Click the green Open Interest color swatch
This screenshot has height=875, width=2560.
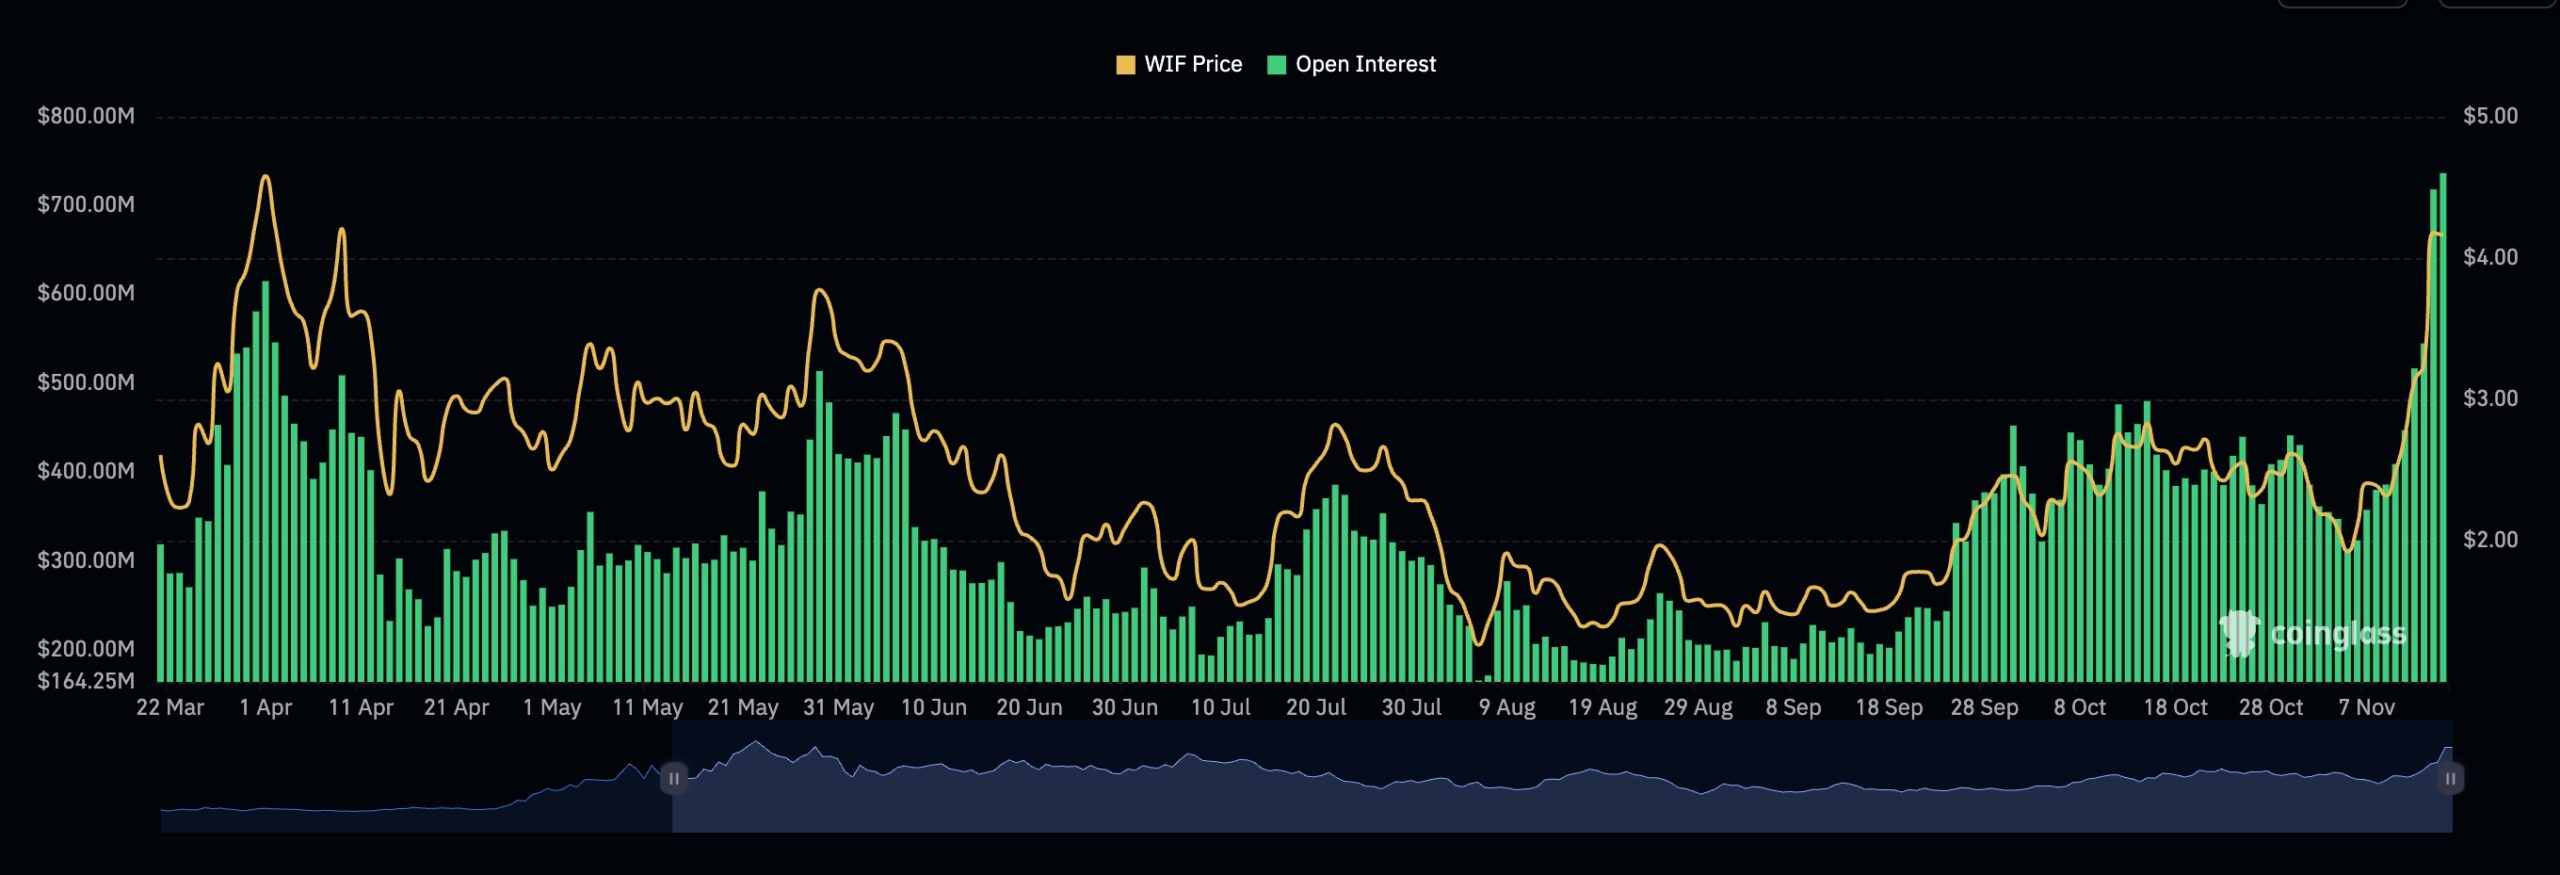(1277, 65)
